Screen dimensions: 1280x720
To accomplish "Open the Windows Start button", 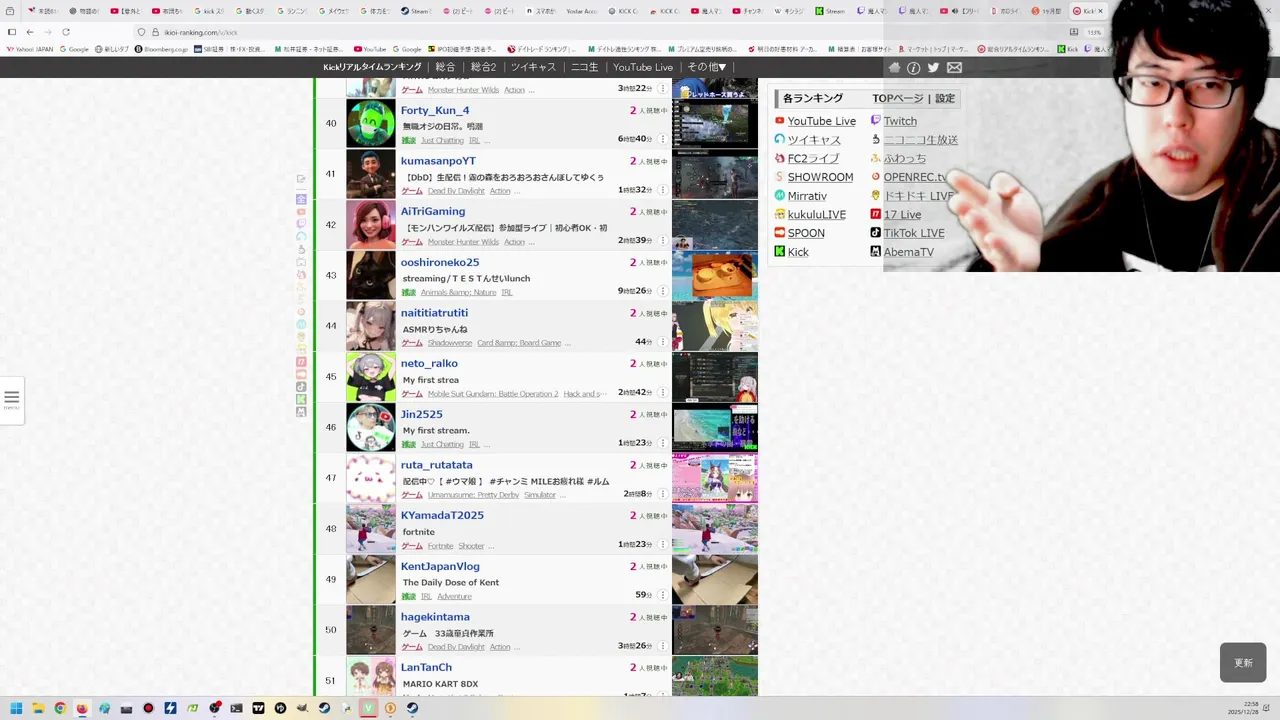I will [16, 708].
